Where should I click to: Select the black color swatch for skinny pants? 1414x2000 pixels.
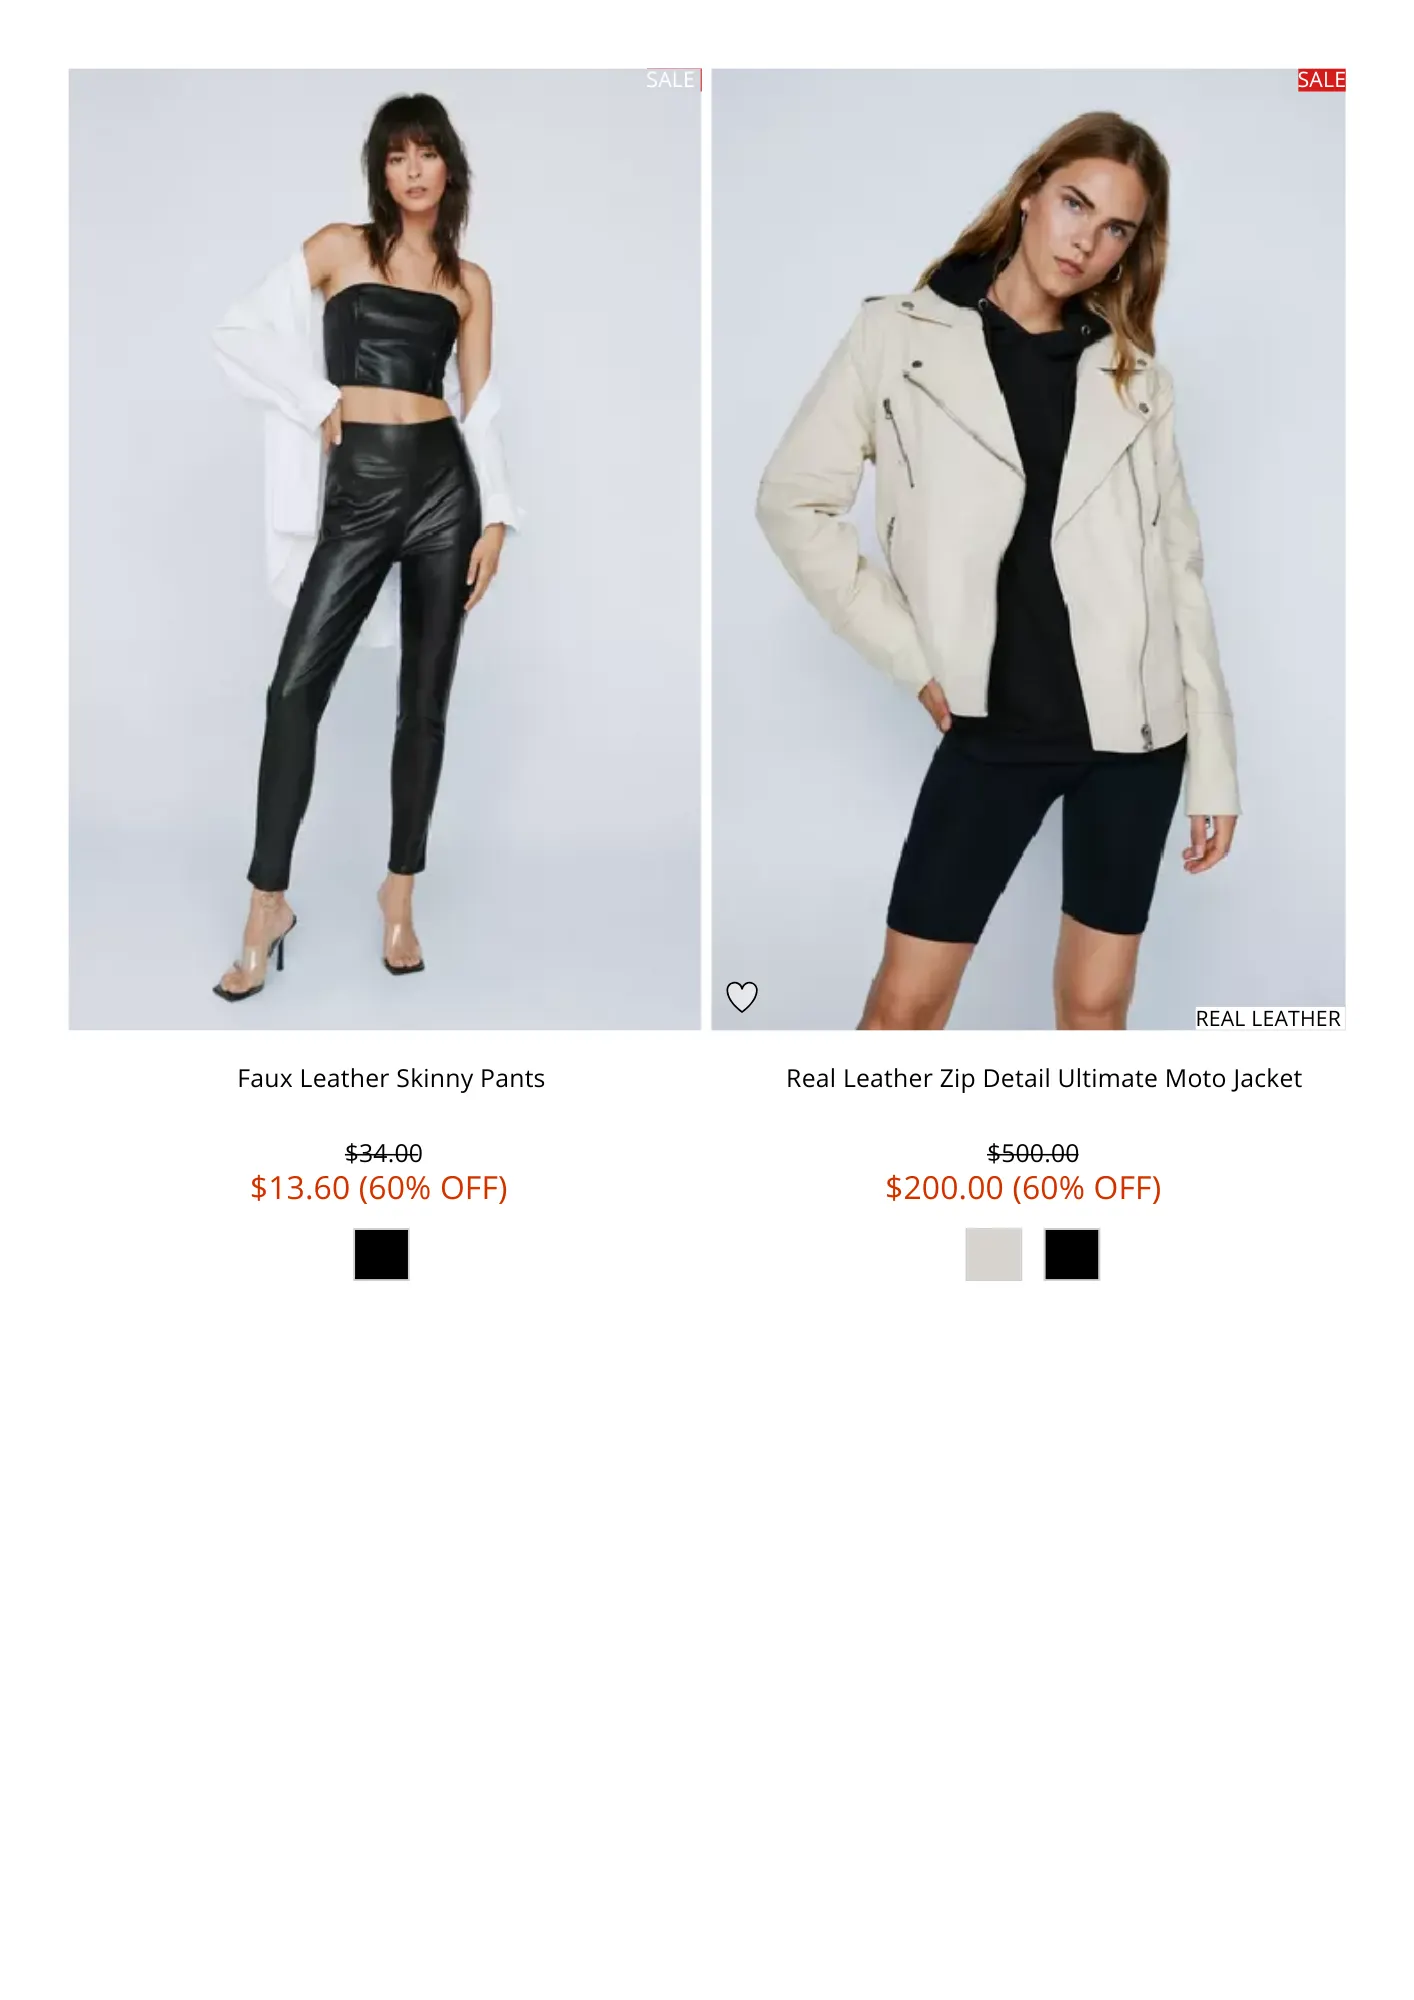(381, 1254)
